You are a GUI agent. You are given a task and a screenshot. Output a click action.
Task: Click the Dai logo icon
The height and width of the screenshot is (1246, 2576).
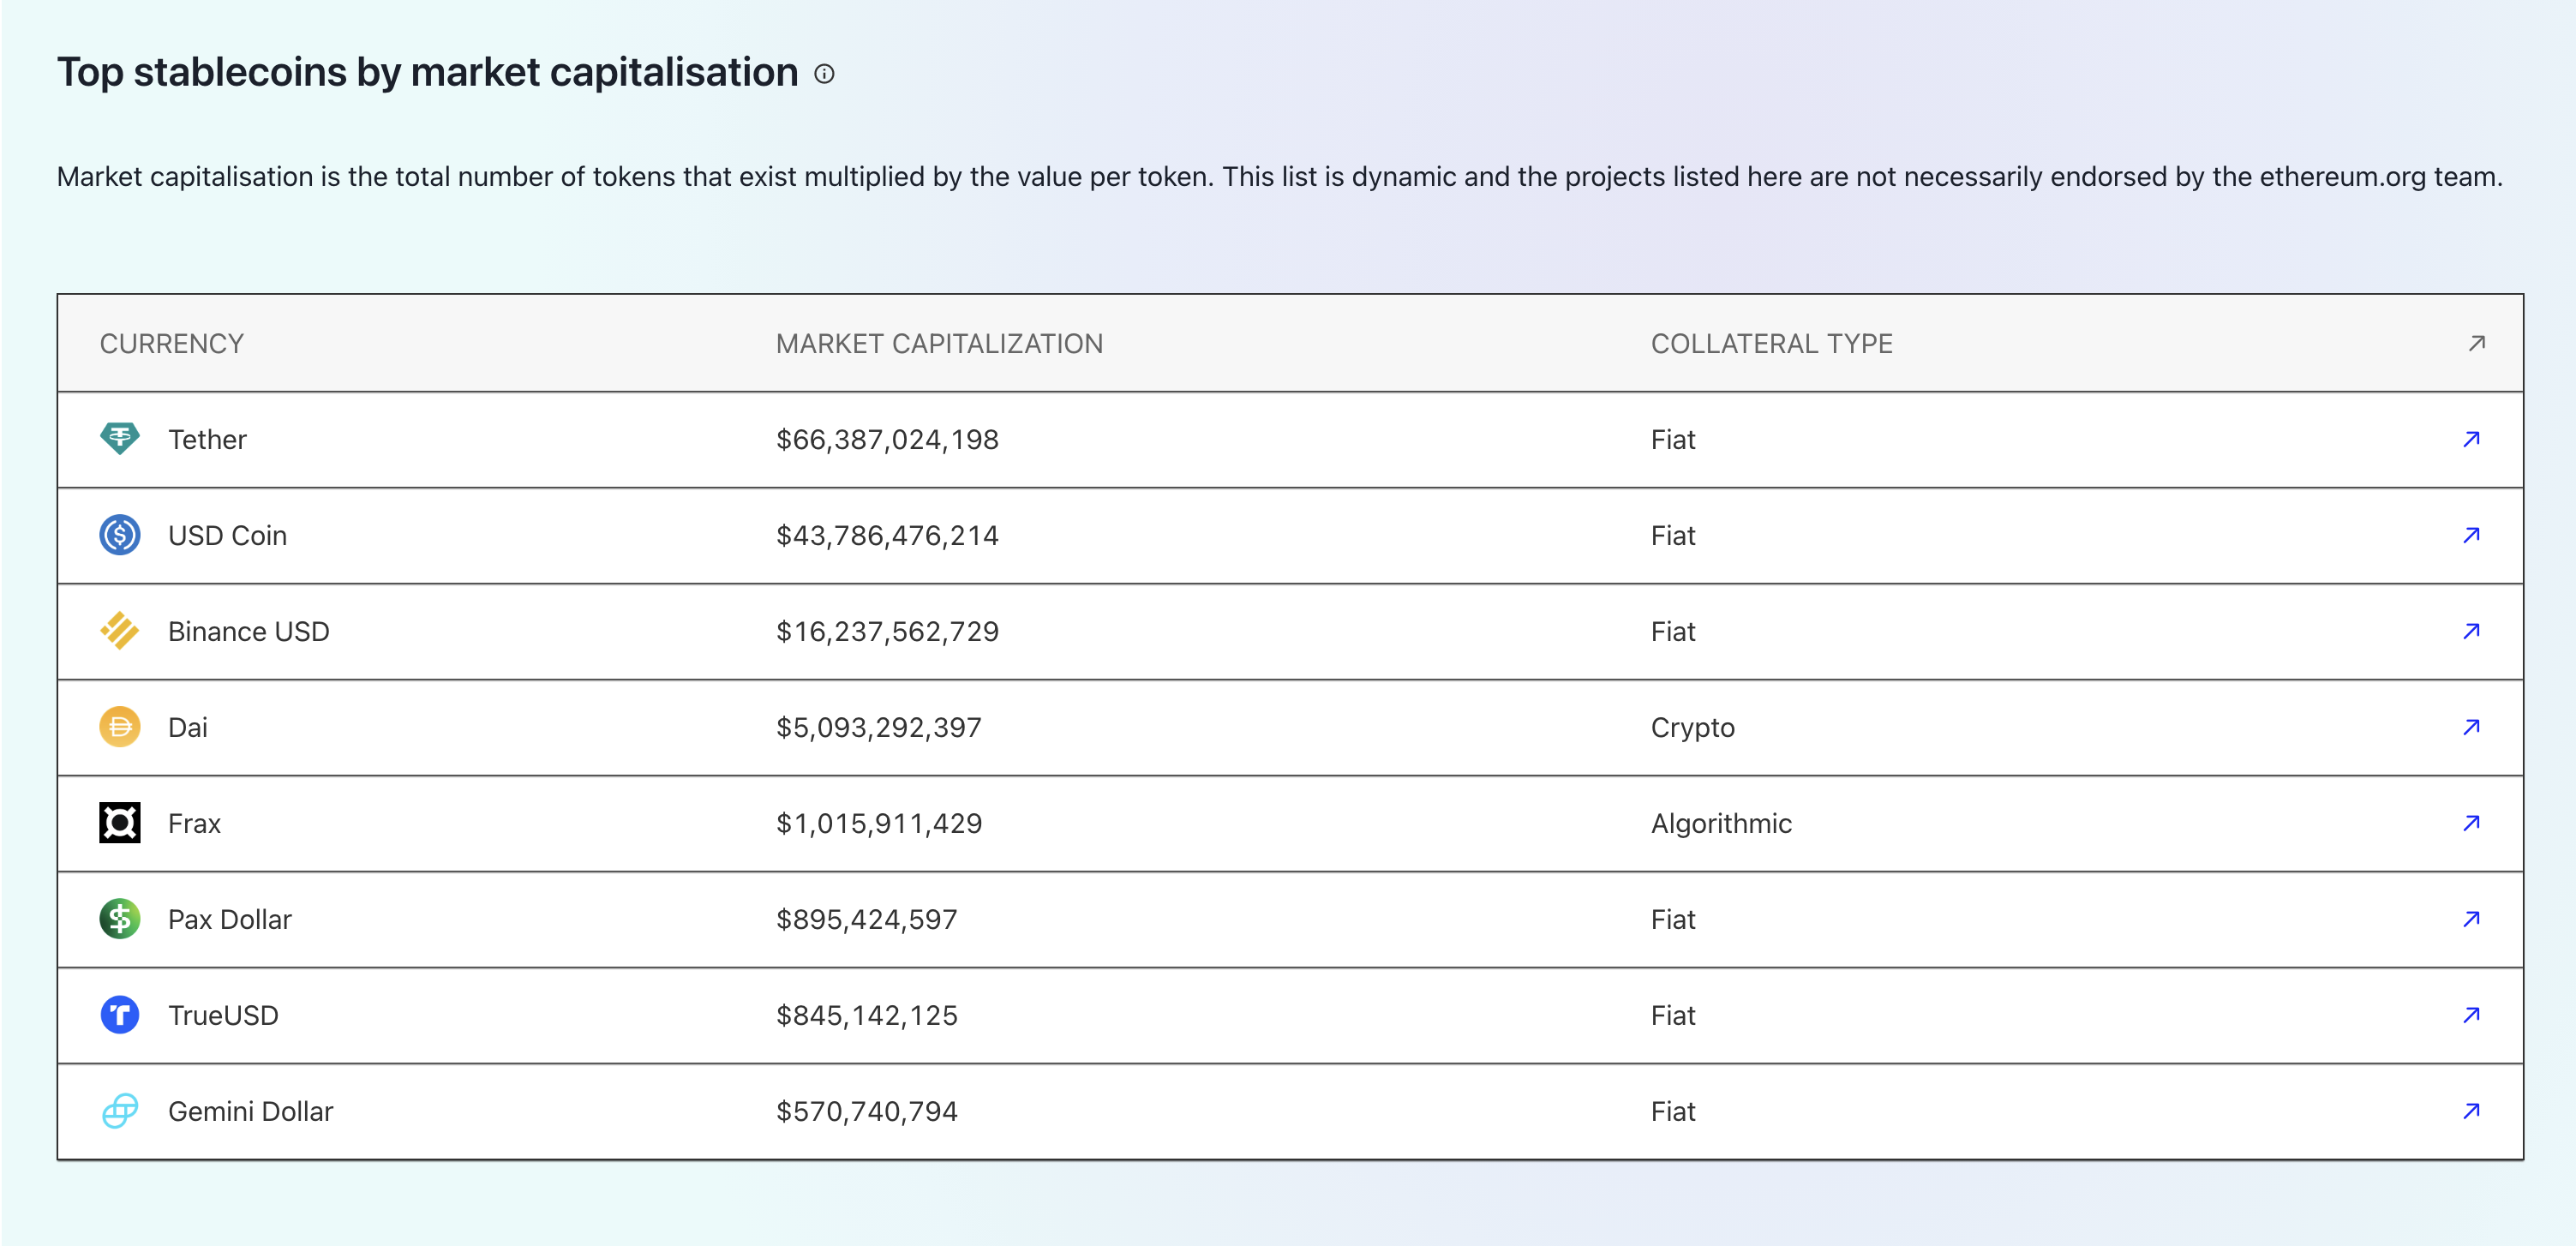tap(120, 727)
